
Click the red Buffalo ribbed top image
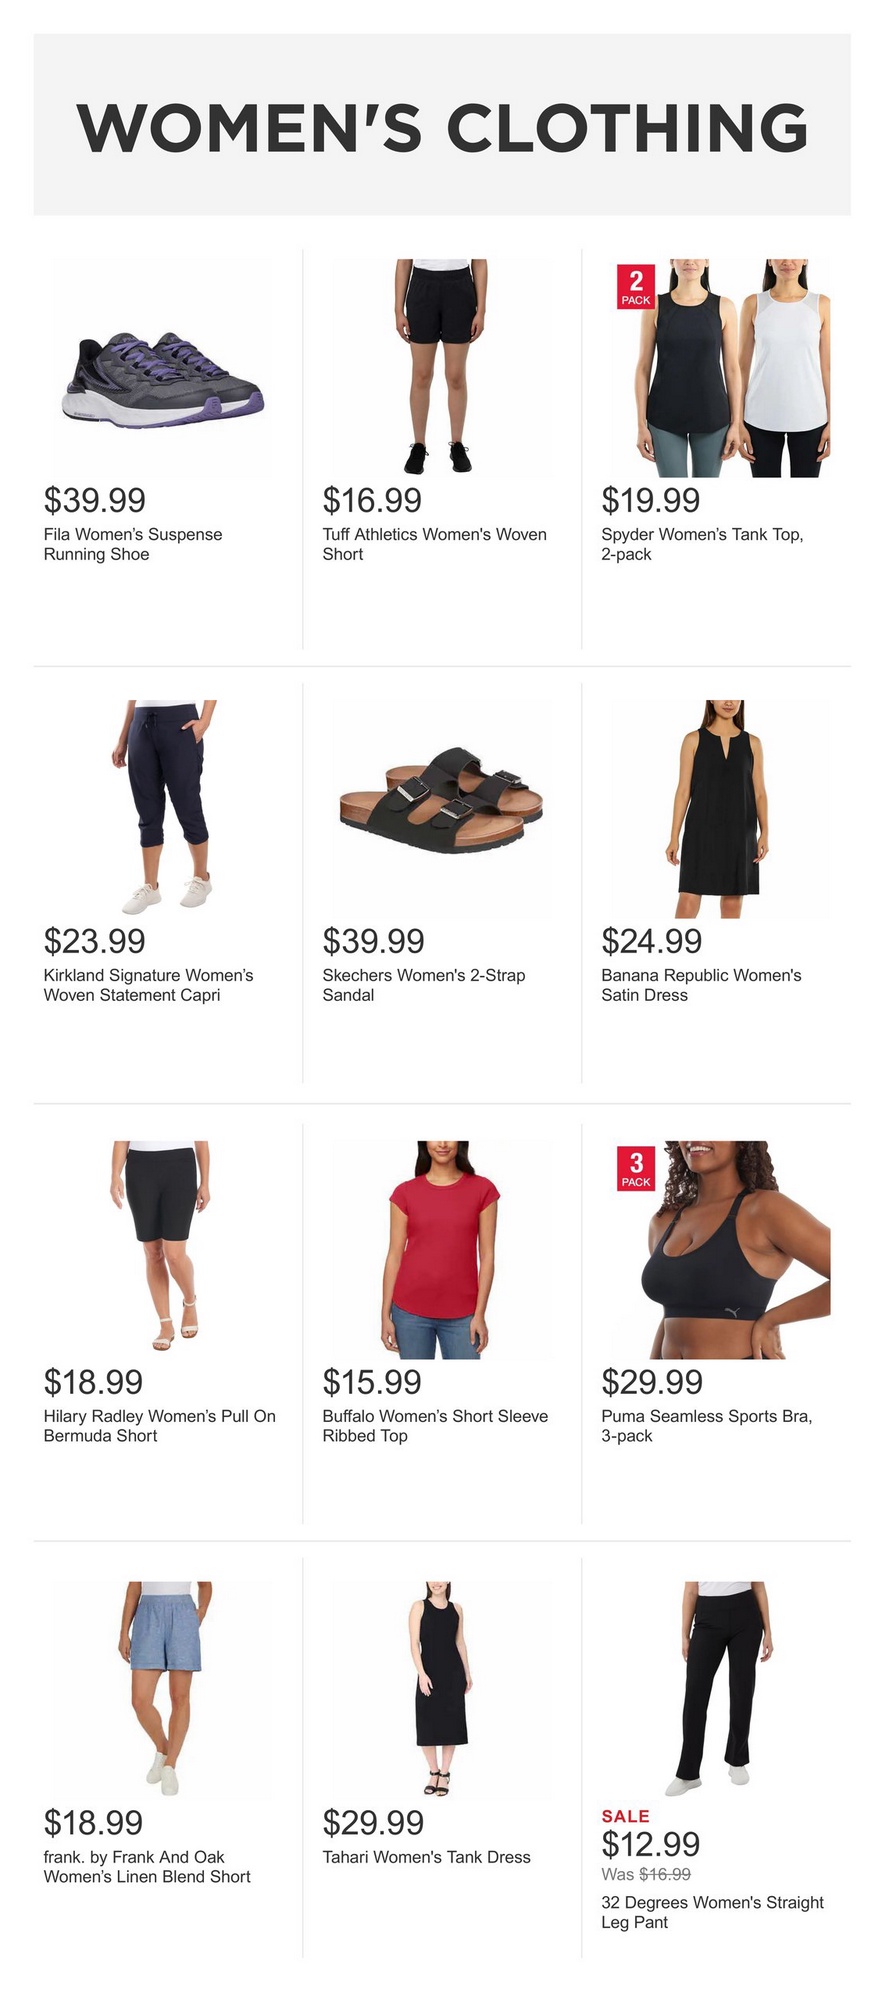point(441,1250)
